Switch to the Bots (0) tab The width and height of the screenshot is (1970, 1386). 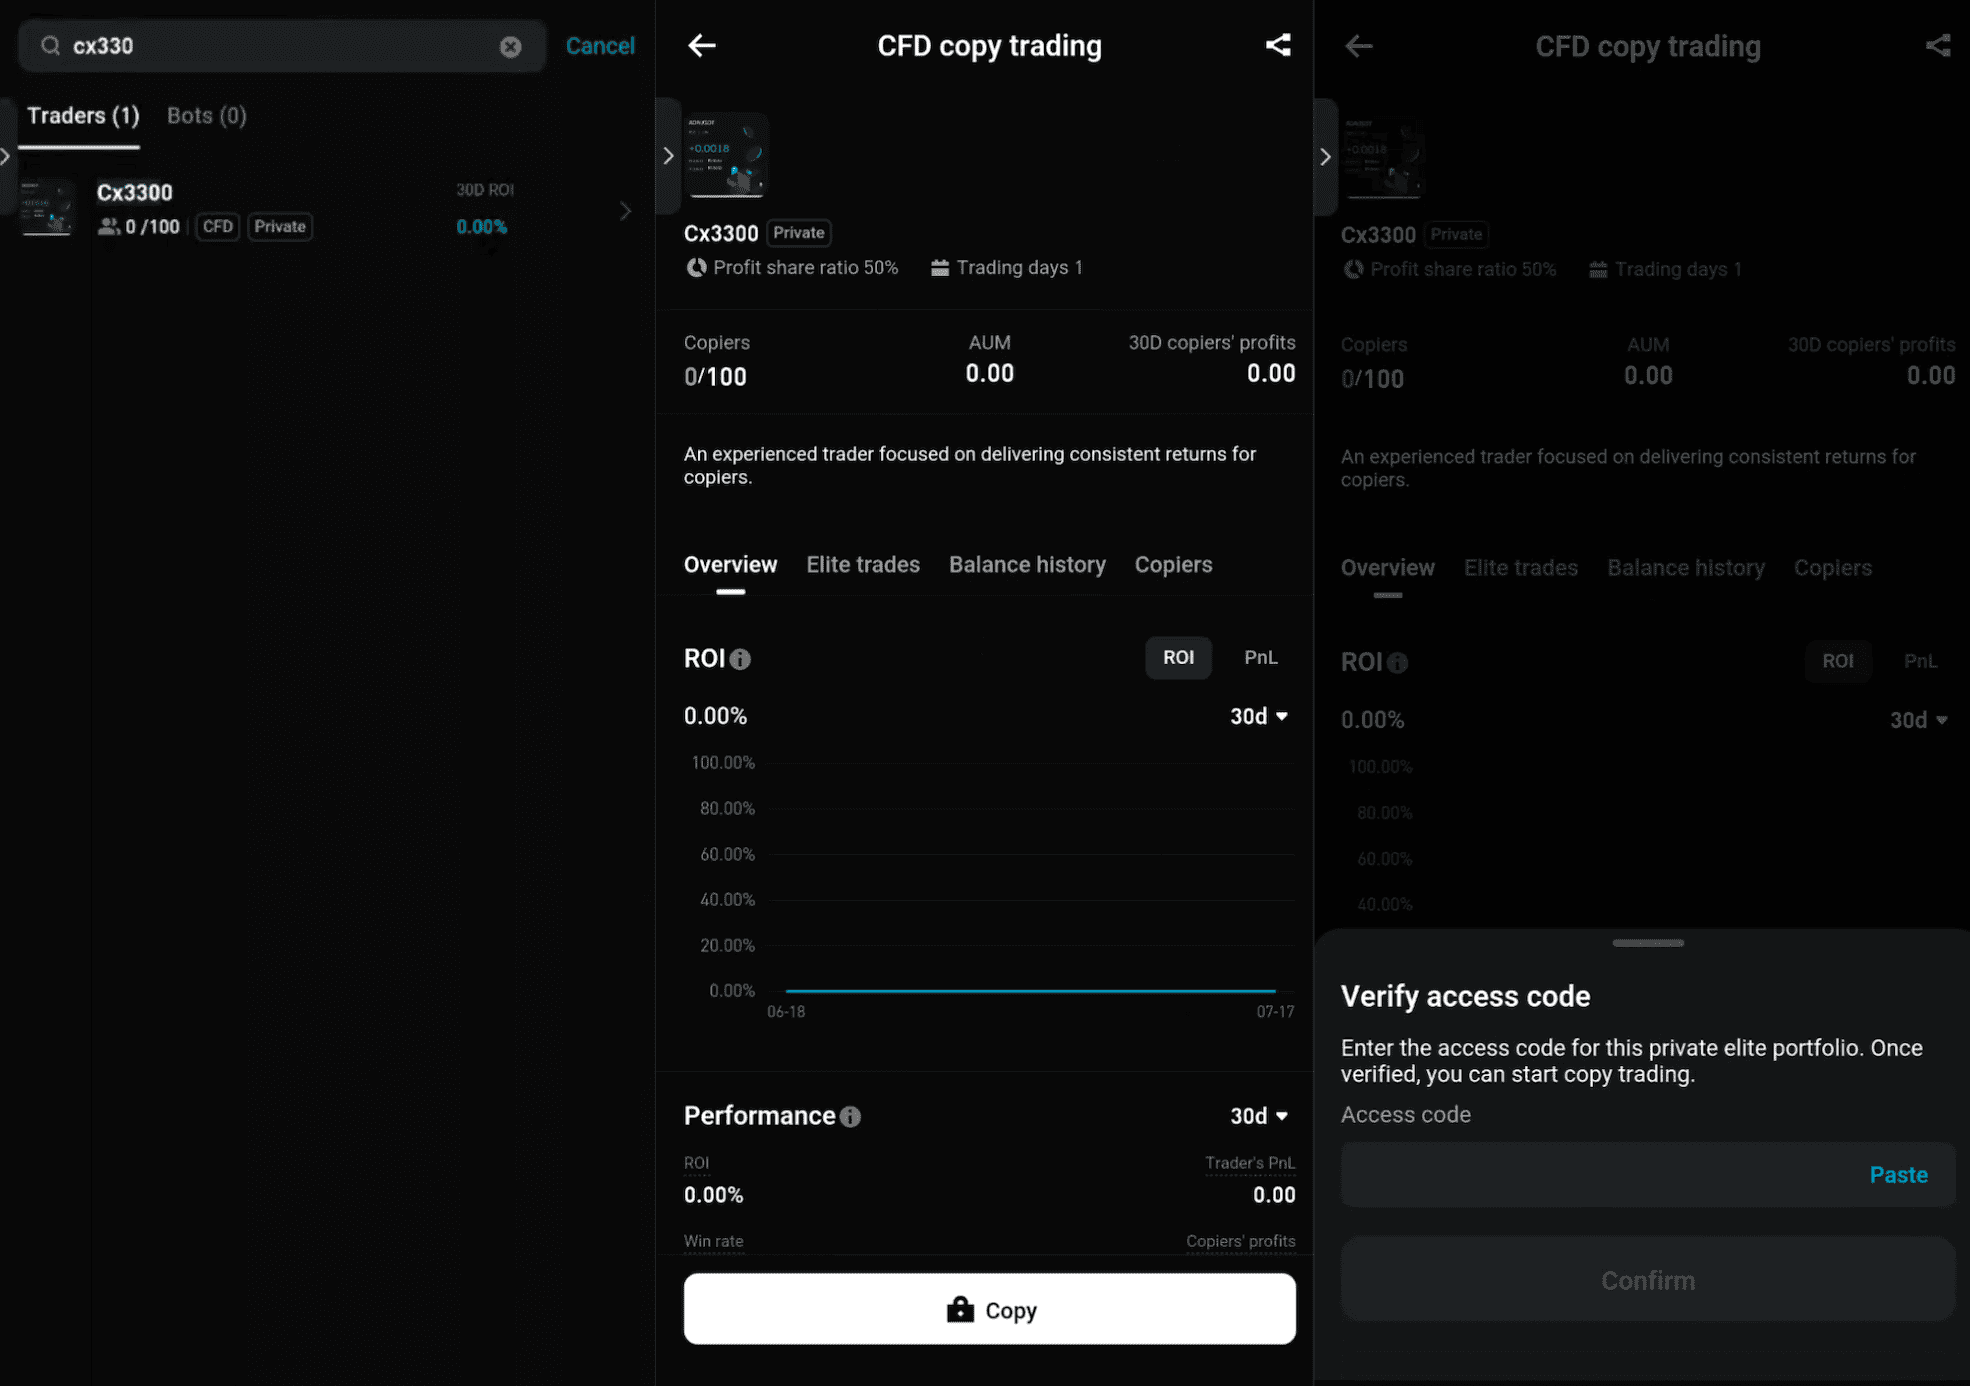206,116
